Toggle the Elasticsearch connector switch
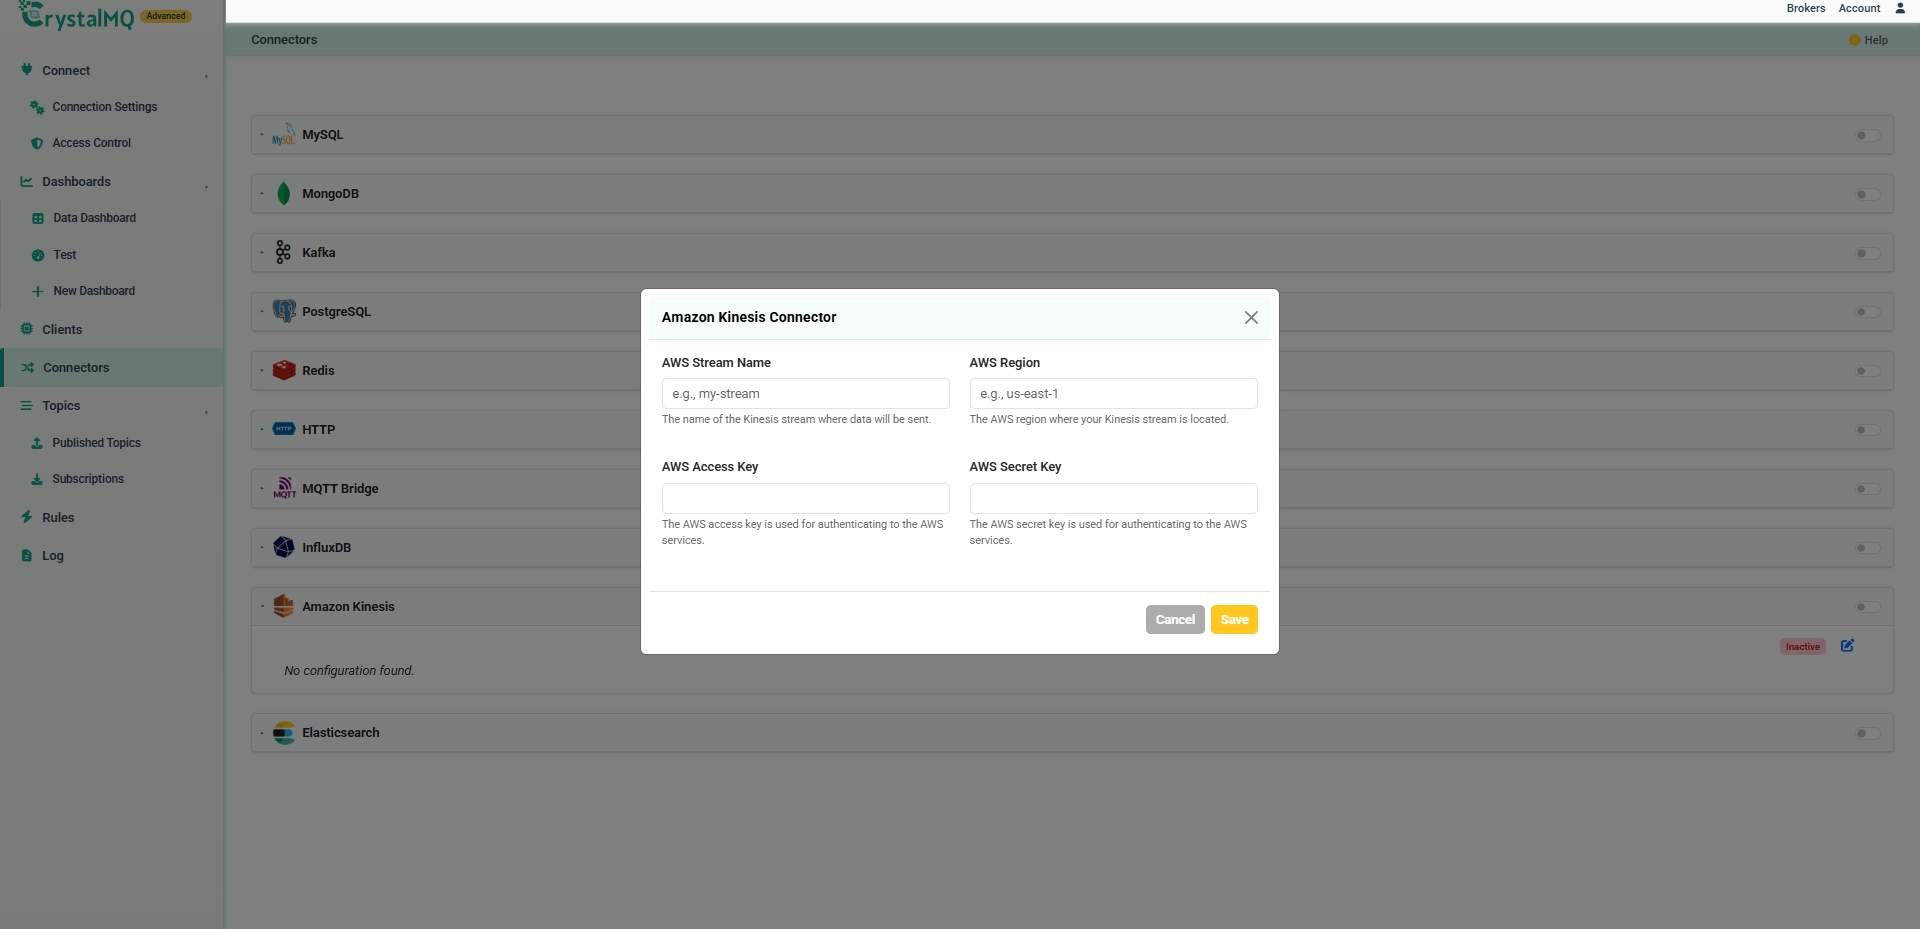Viewport: 1920px width, 929px height. 1867,733
